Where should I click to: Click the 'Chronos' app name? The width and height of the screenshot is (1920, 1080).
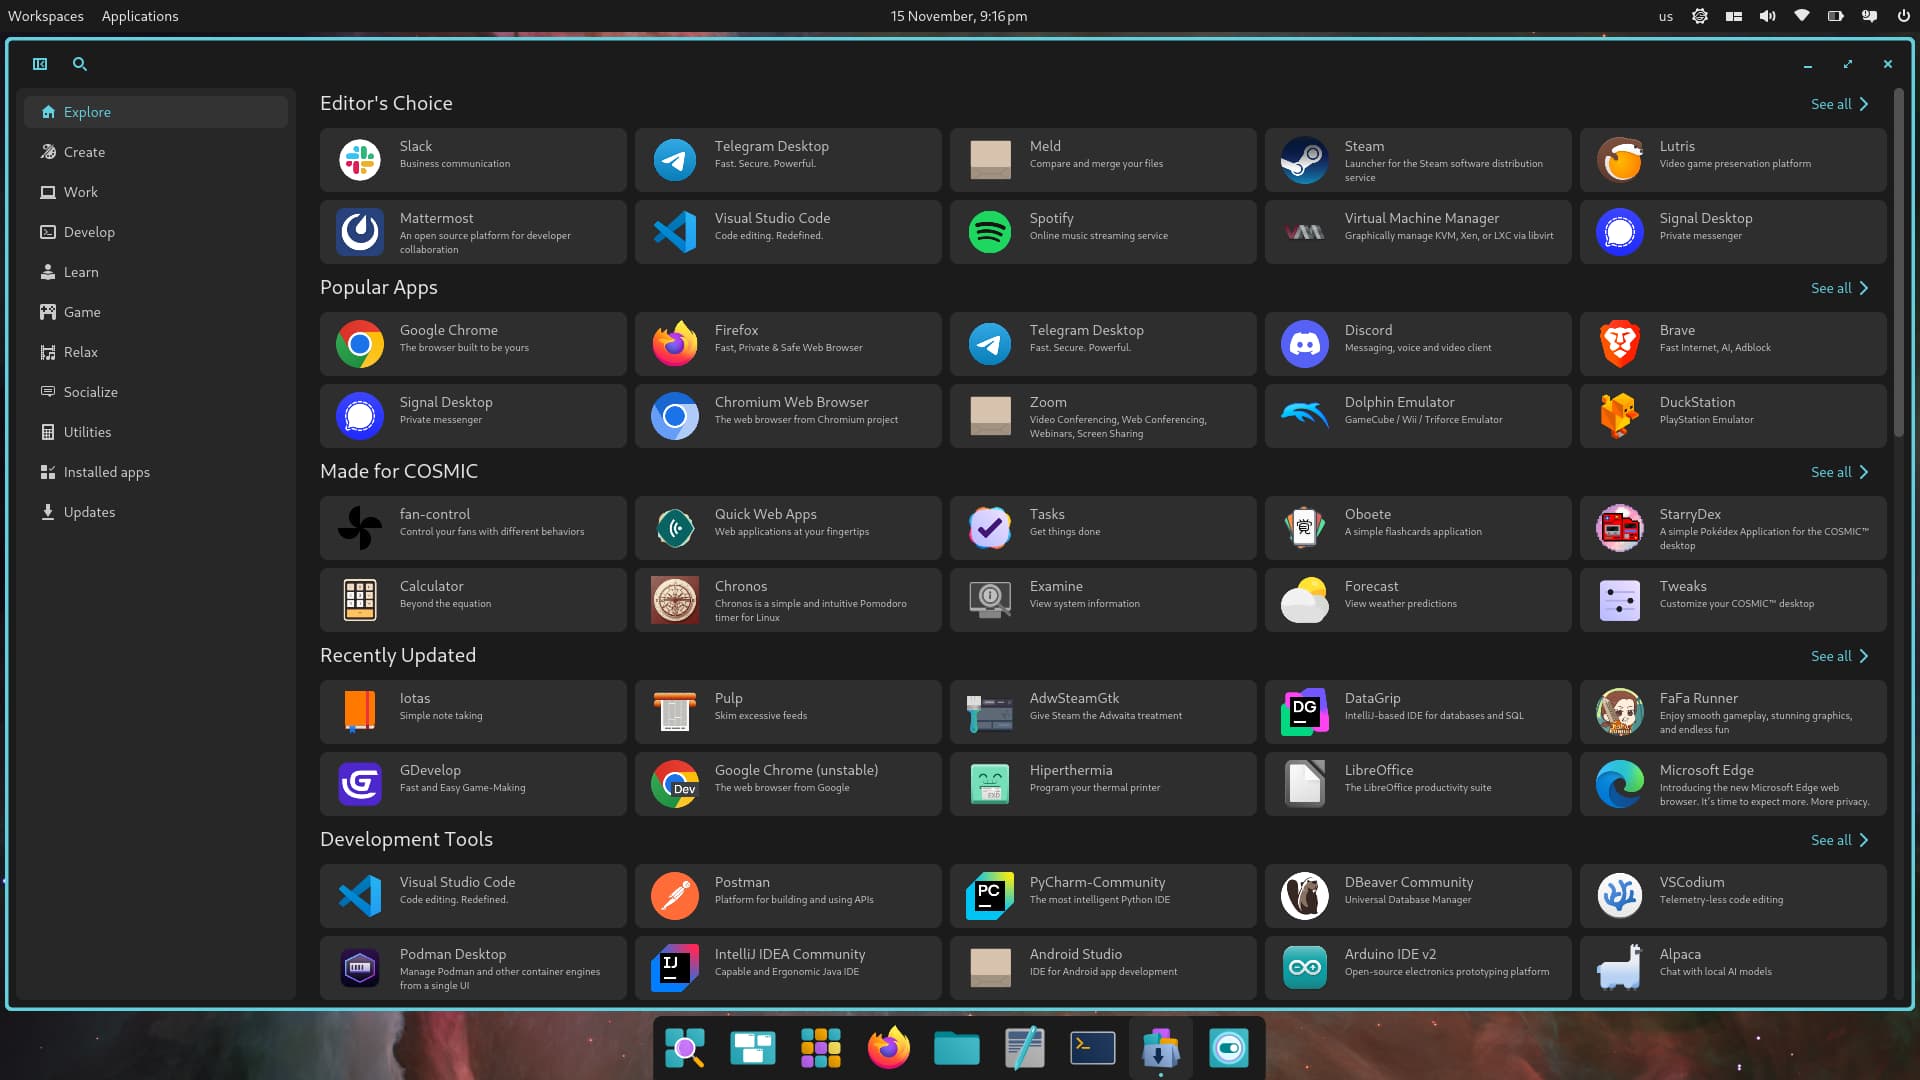click(x=741, y=586)
